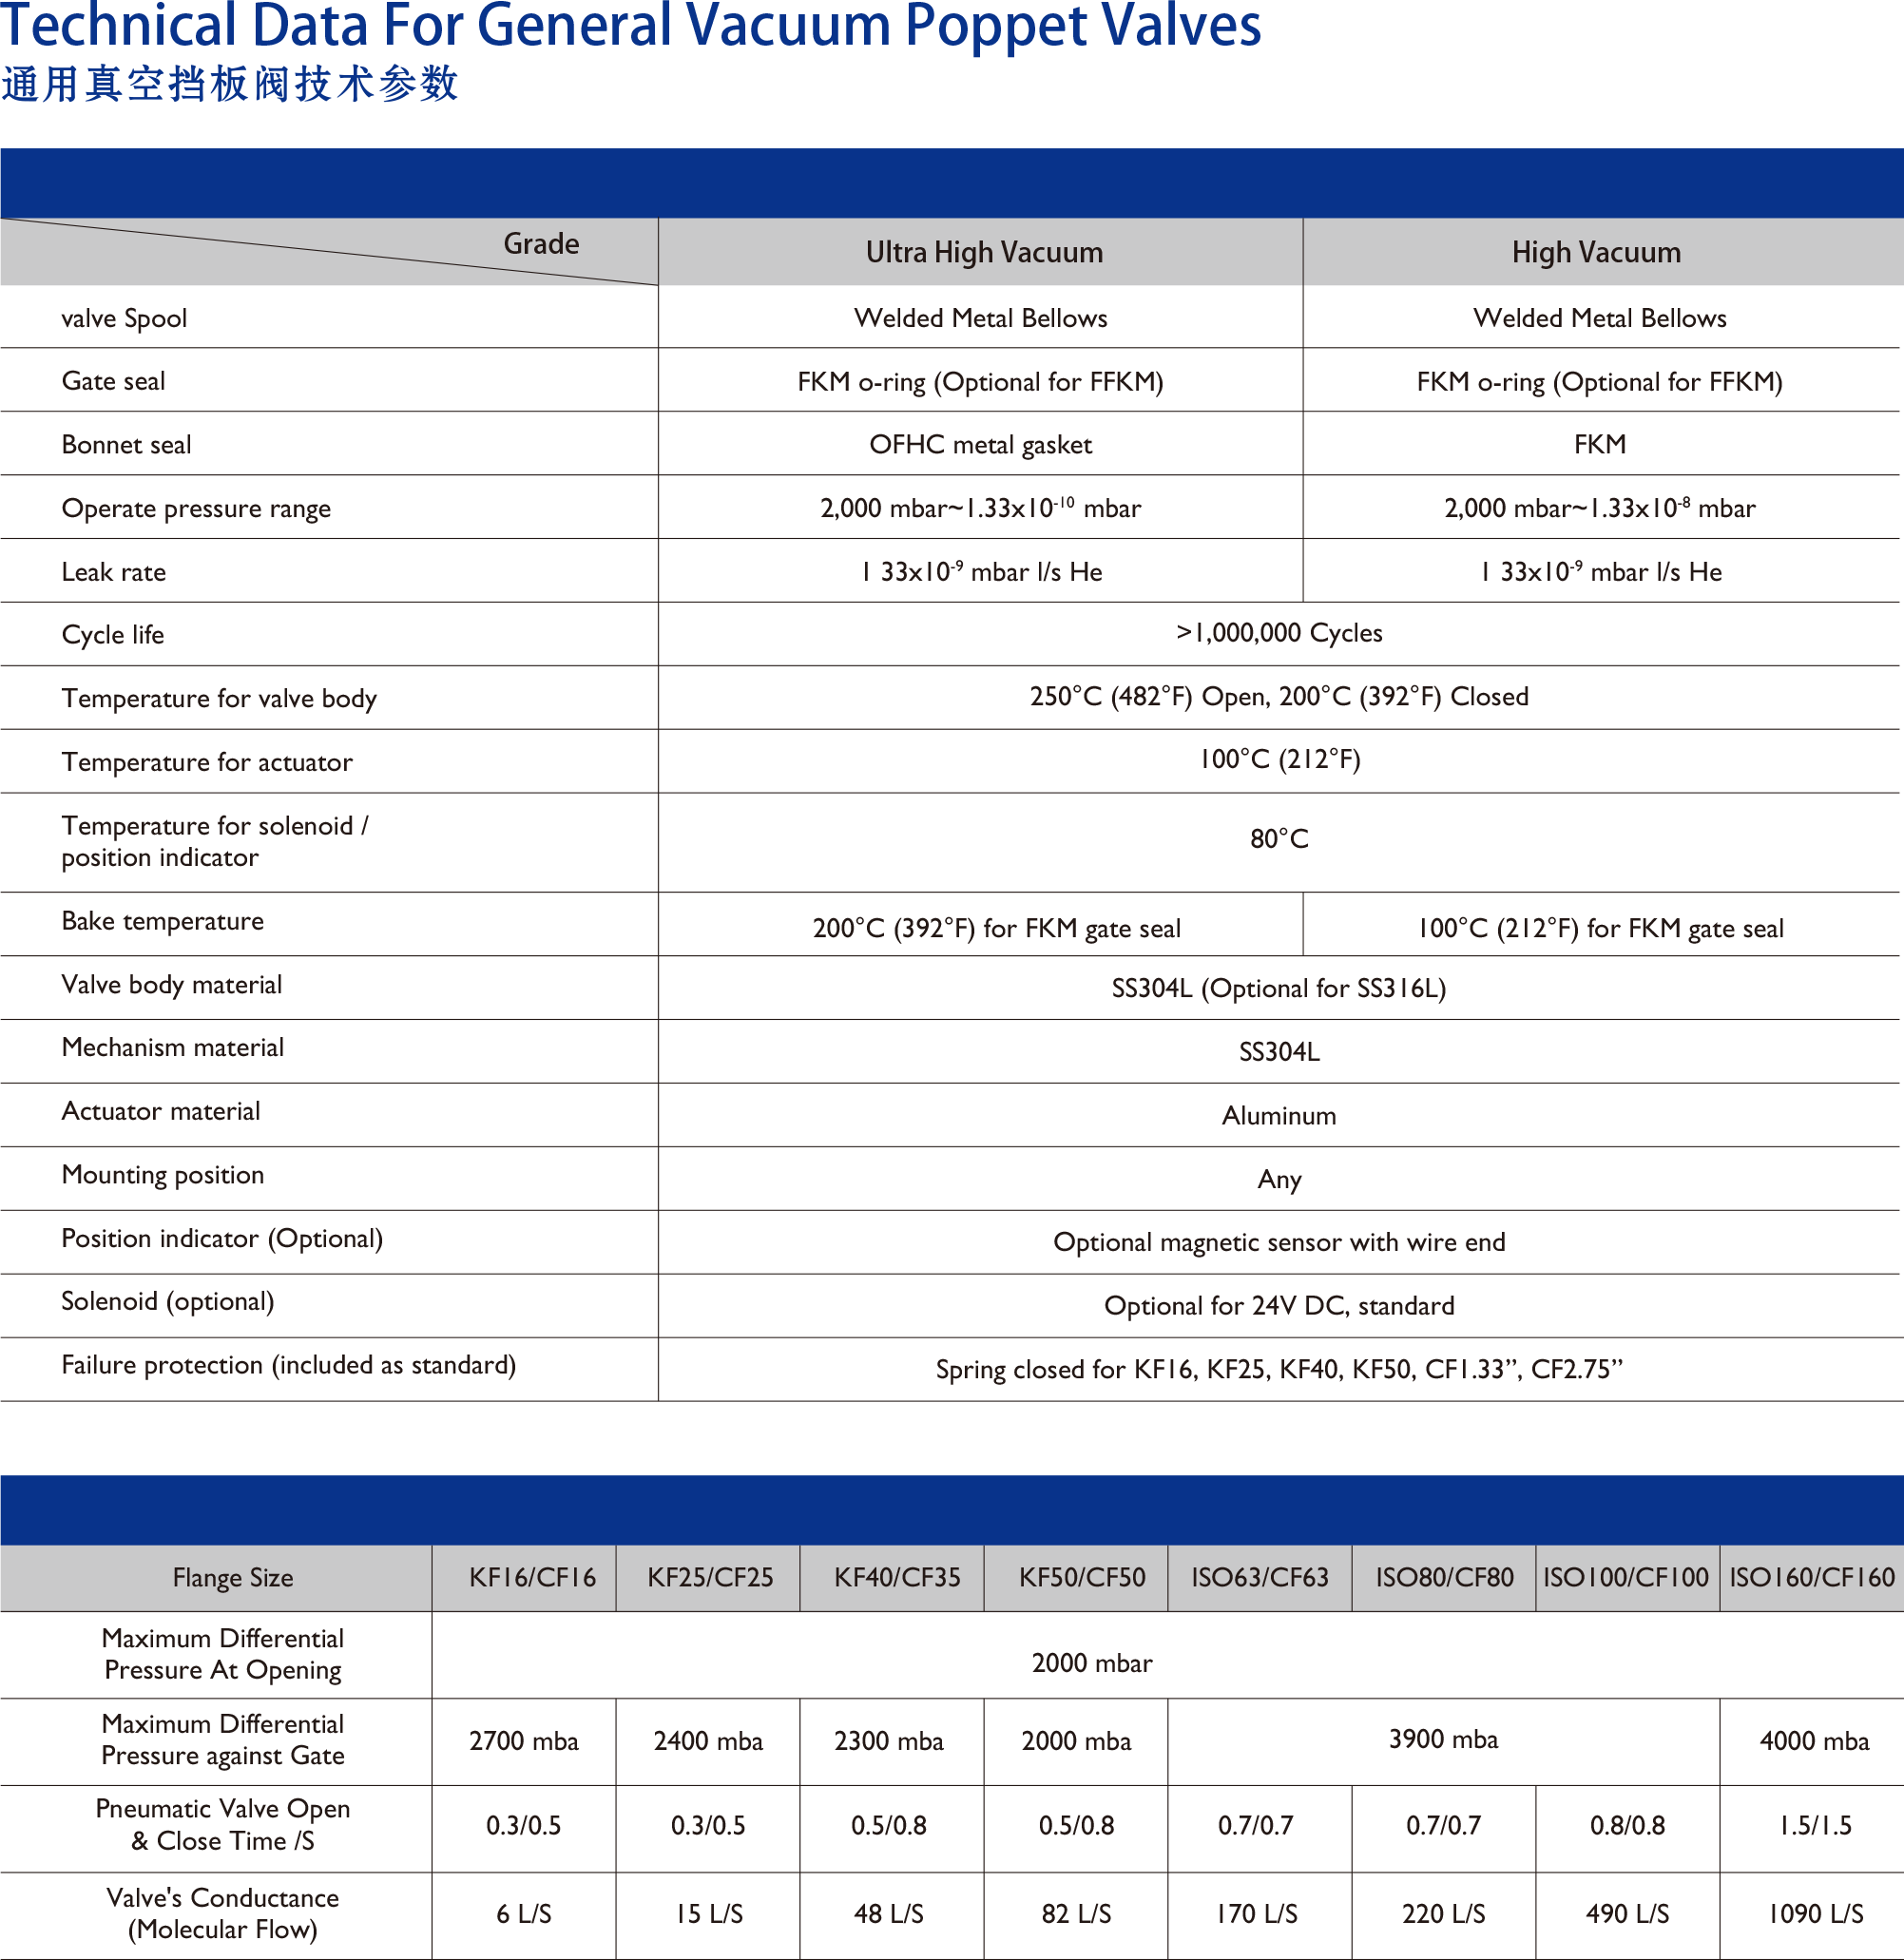
Task: Click the Technical Data title text
Action: (630, 25)
